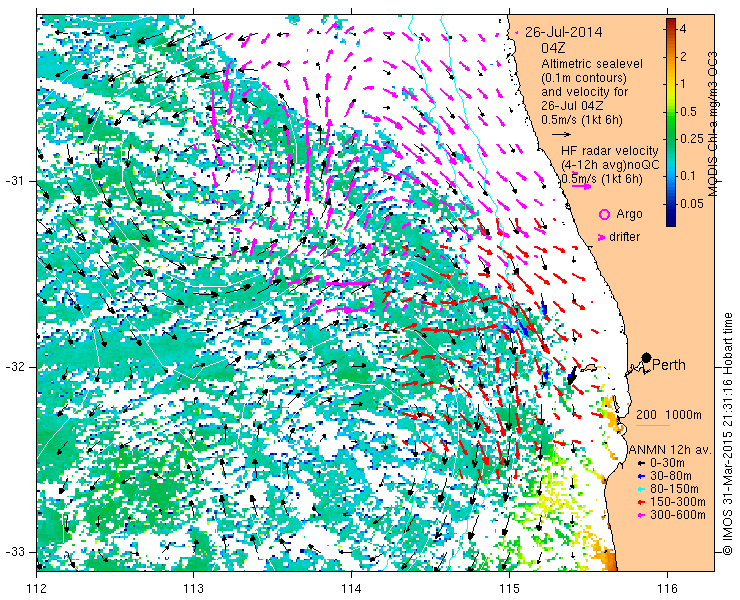Click the drifter magenta arrow legend symbol
This screenshot has height=600, width=740.
pyautogui.click(x=602, y=237)
